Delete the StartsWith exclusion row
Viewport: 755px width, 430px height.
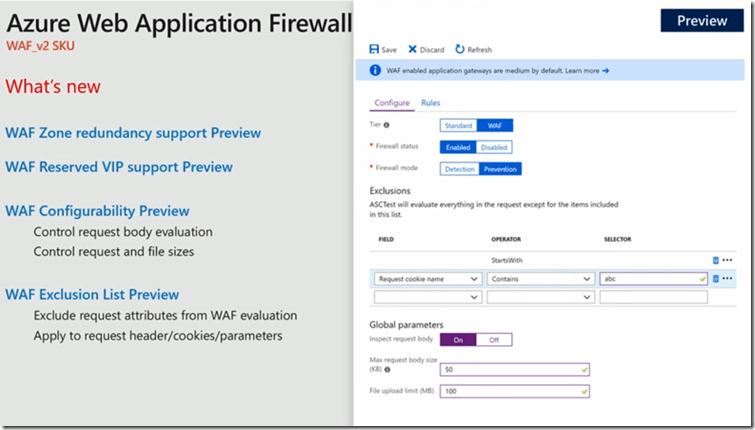[715, 260]
